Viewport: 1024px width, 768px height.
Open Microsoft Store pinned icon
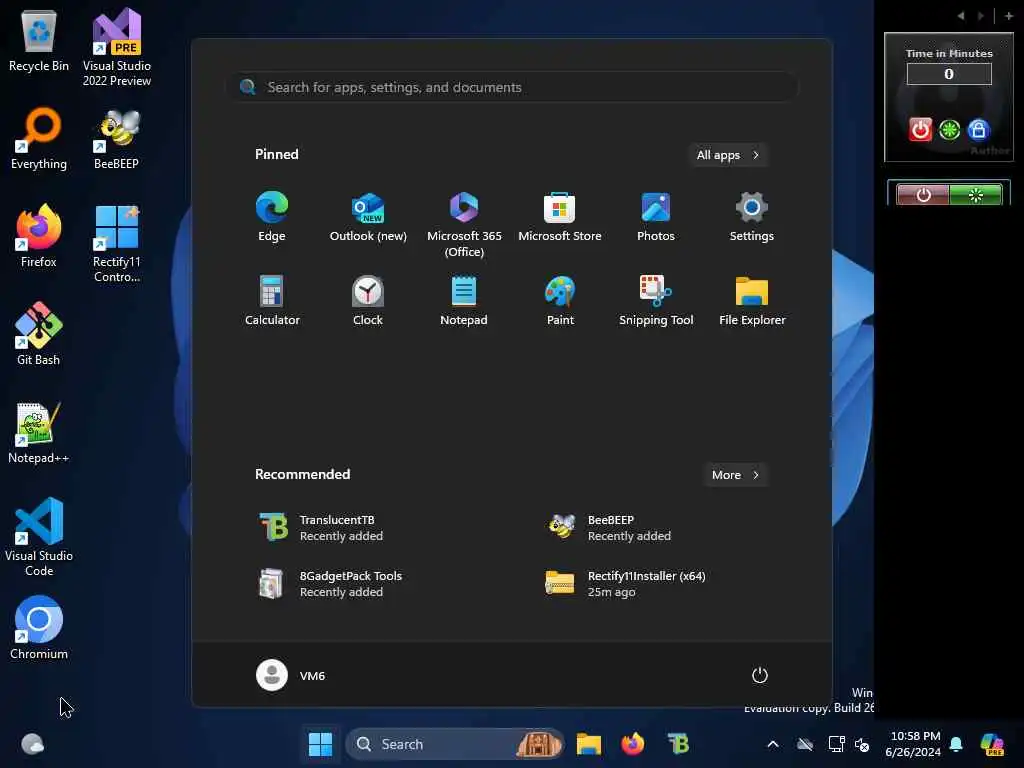click(560, 217)
